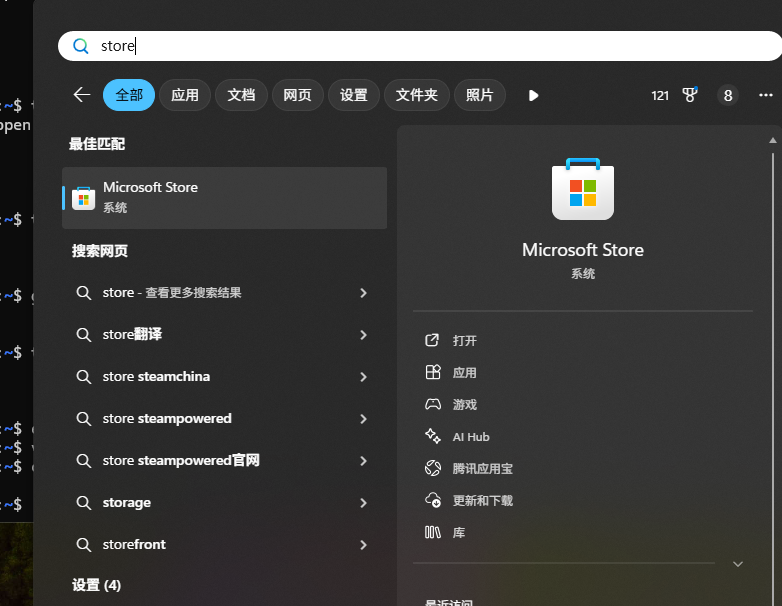
Task: Expand the 'store steampowered' suggestion chevron
Action: point(364,419)
